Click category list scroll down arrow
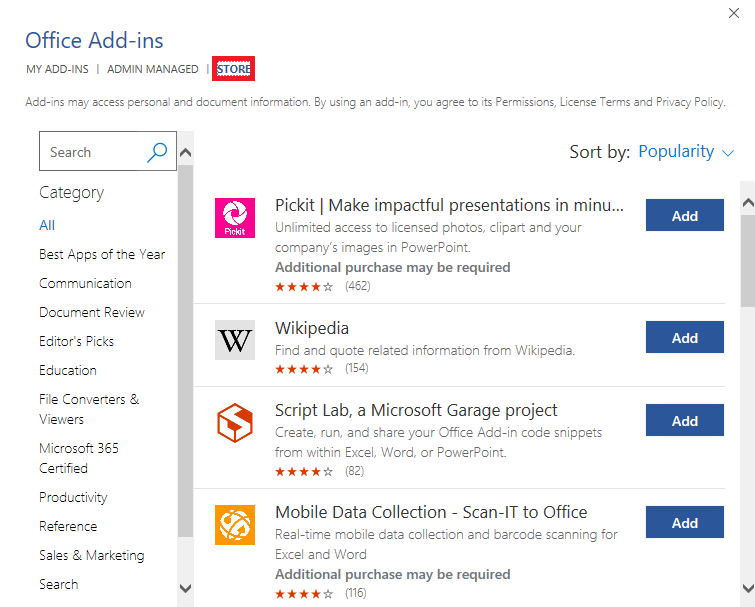The image size is (755, 607). [185, 588]
